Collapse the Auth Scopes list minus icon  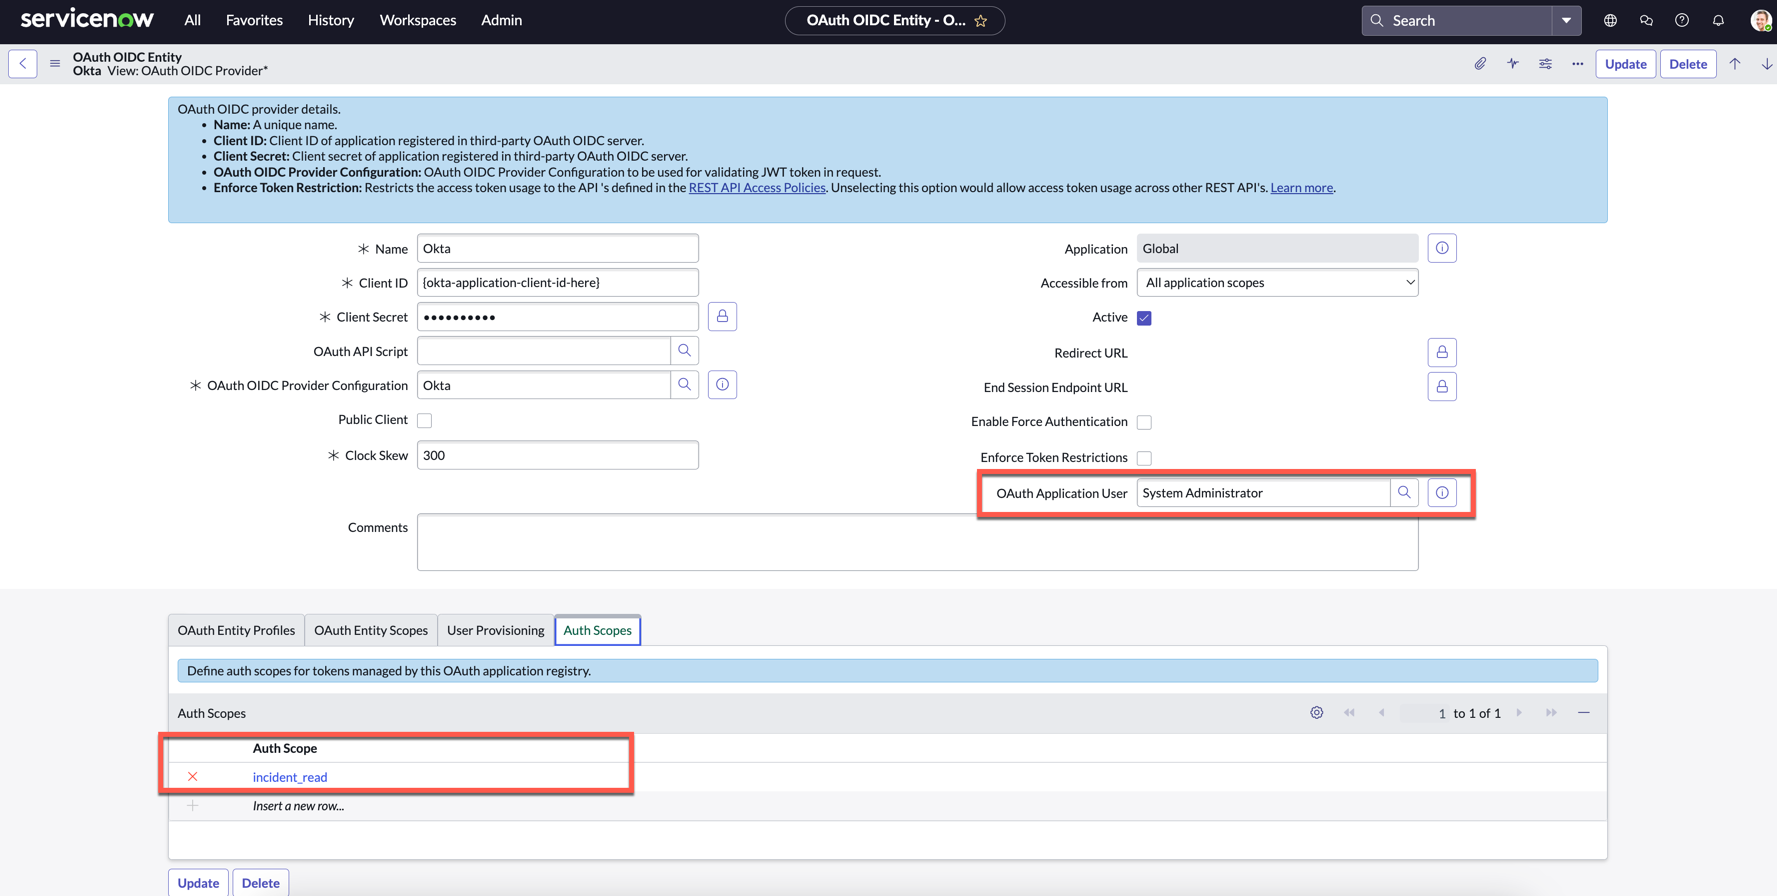[1584, 713]
